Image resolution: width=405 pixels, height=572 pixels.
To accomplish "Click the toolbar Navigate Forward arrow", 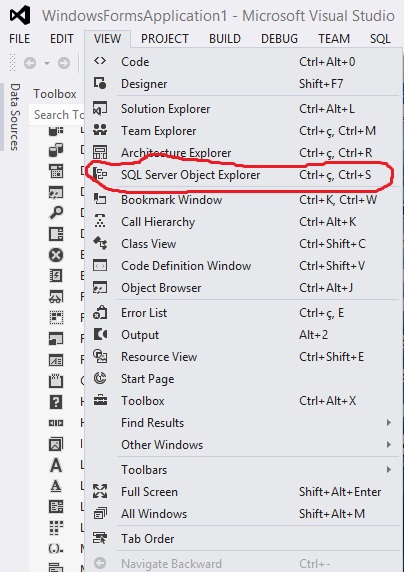I will [64, 63].
